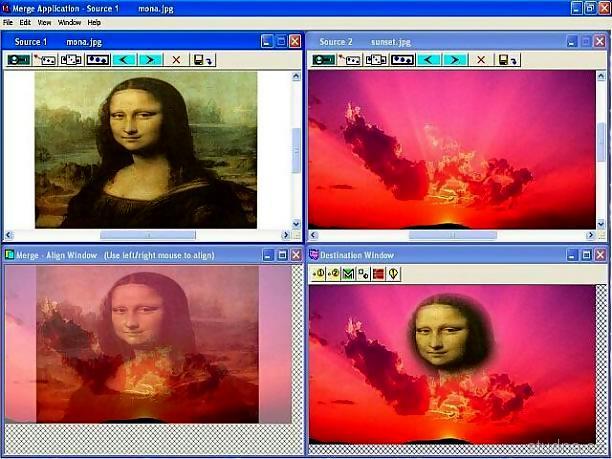The width and height of the screenshot is (612, 459).
Task: Minimize the Source 1 window
Action: tap(267, 41)
